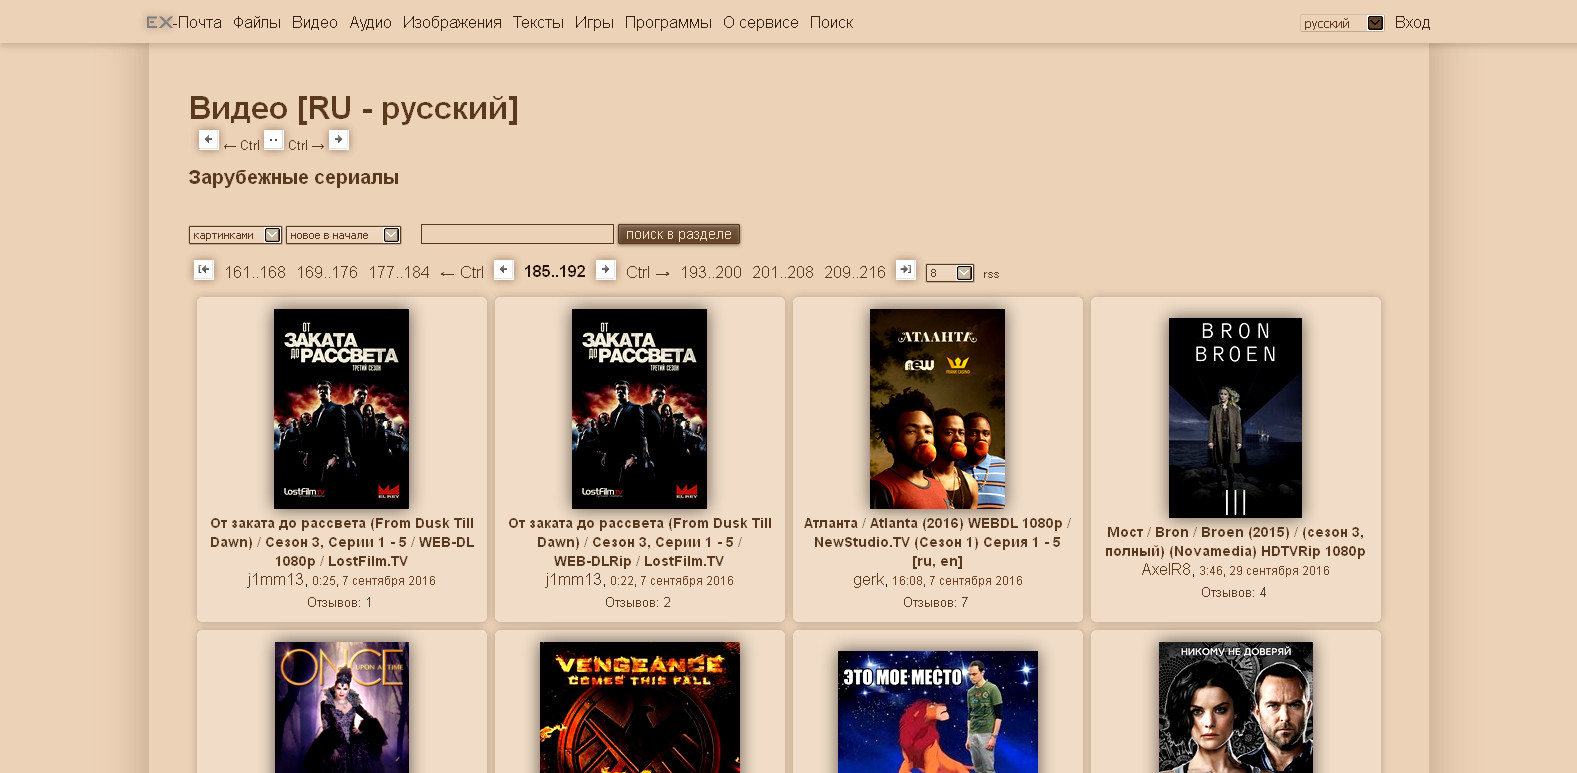Click the 'Зарубежные сериалы' section heading
Image resolution: width=1577 pixels, height=773 pixels.
tap(294, 178)
